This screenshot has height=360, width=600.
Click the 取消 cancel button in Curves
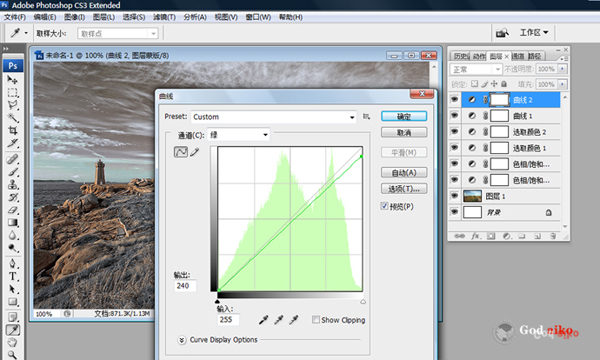click(x=404, y=133)
